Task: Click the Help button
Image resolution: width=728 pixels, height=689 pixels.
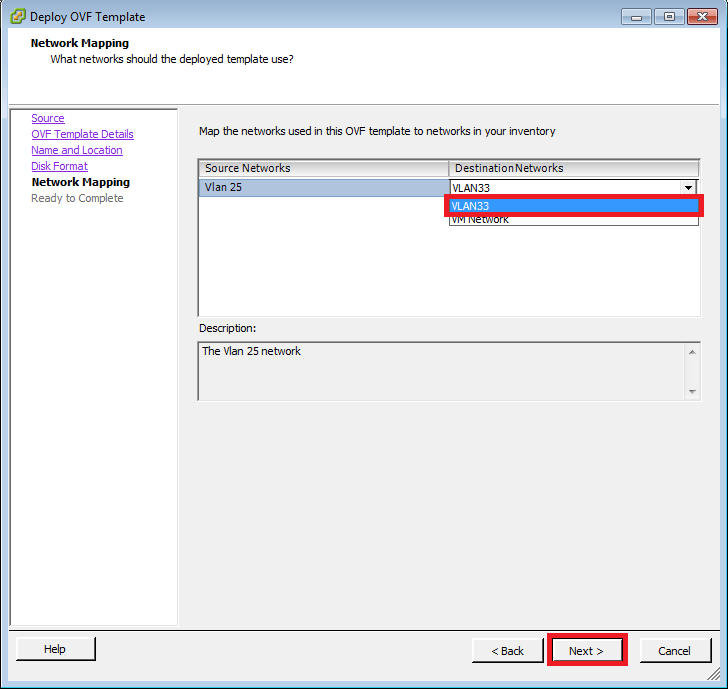Action: point(55,649)
